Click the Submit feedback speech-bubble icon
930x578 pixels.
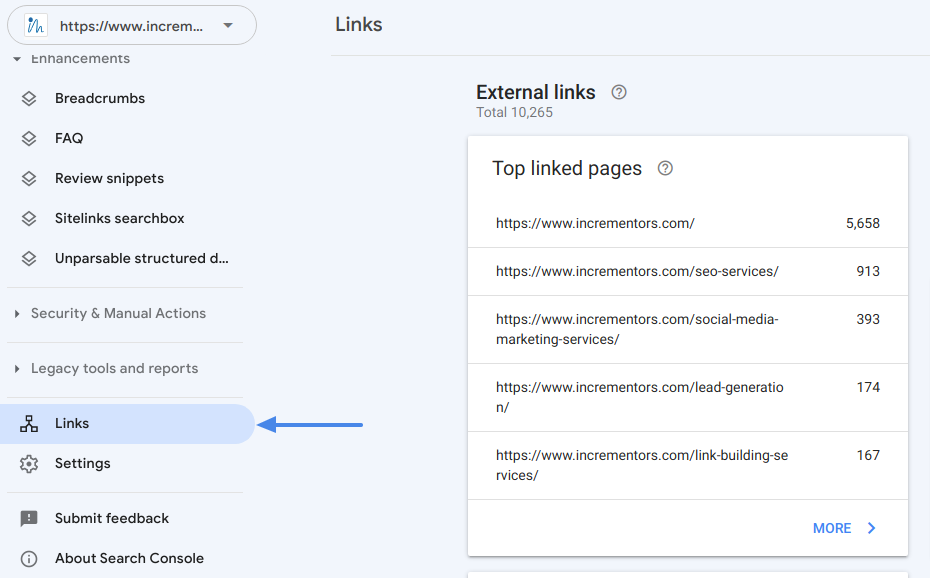(29, 519)
